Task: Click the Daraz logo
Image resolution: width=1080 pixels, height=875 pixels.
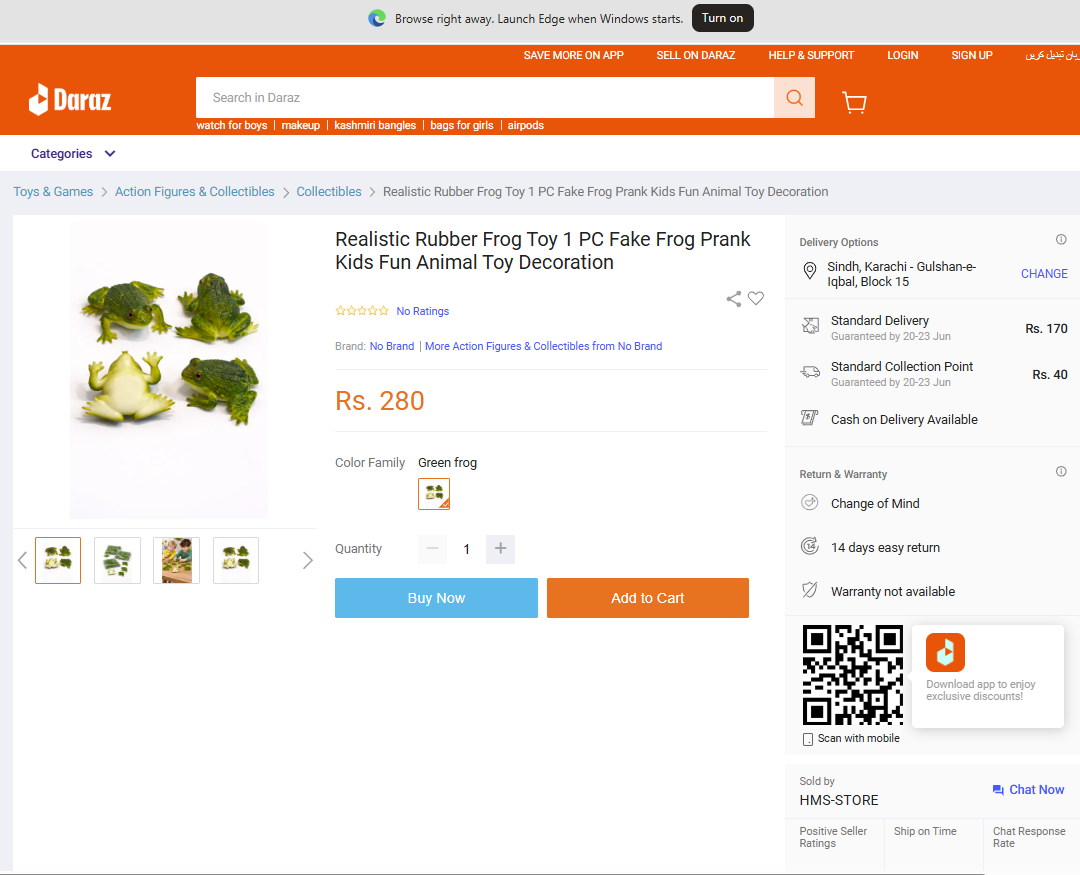Action: click(x=70, y=100)
